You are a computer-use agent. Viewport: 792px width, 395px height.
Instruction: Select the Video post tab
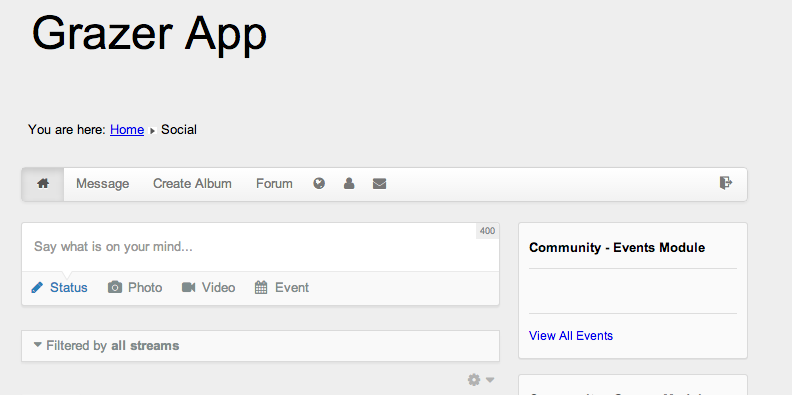[209, 288]
